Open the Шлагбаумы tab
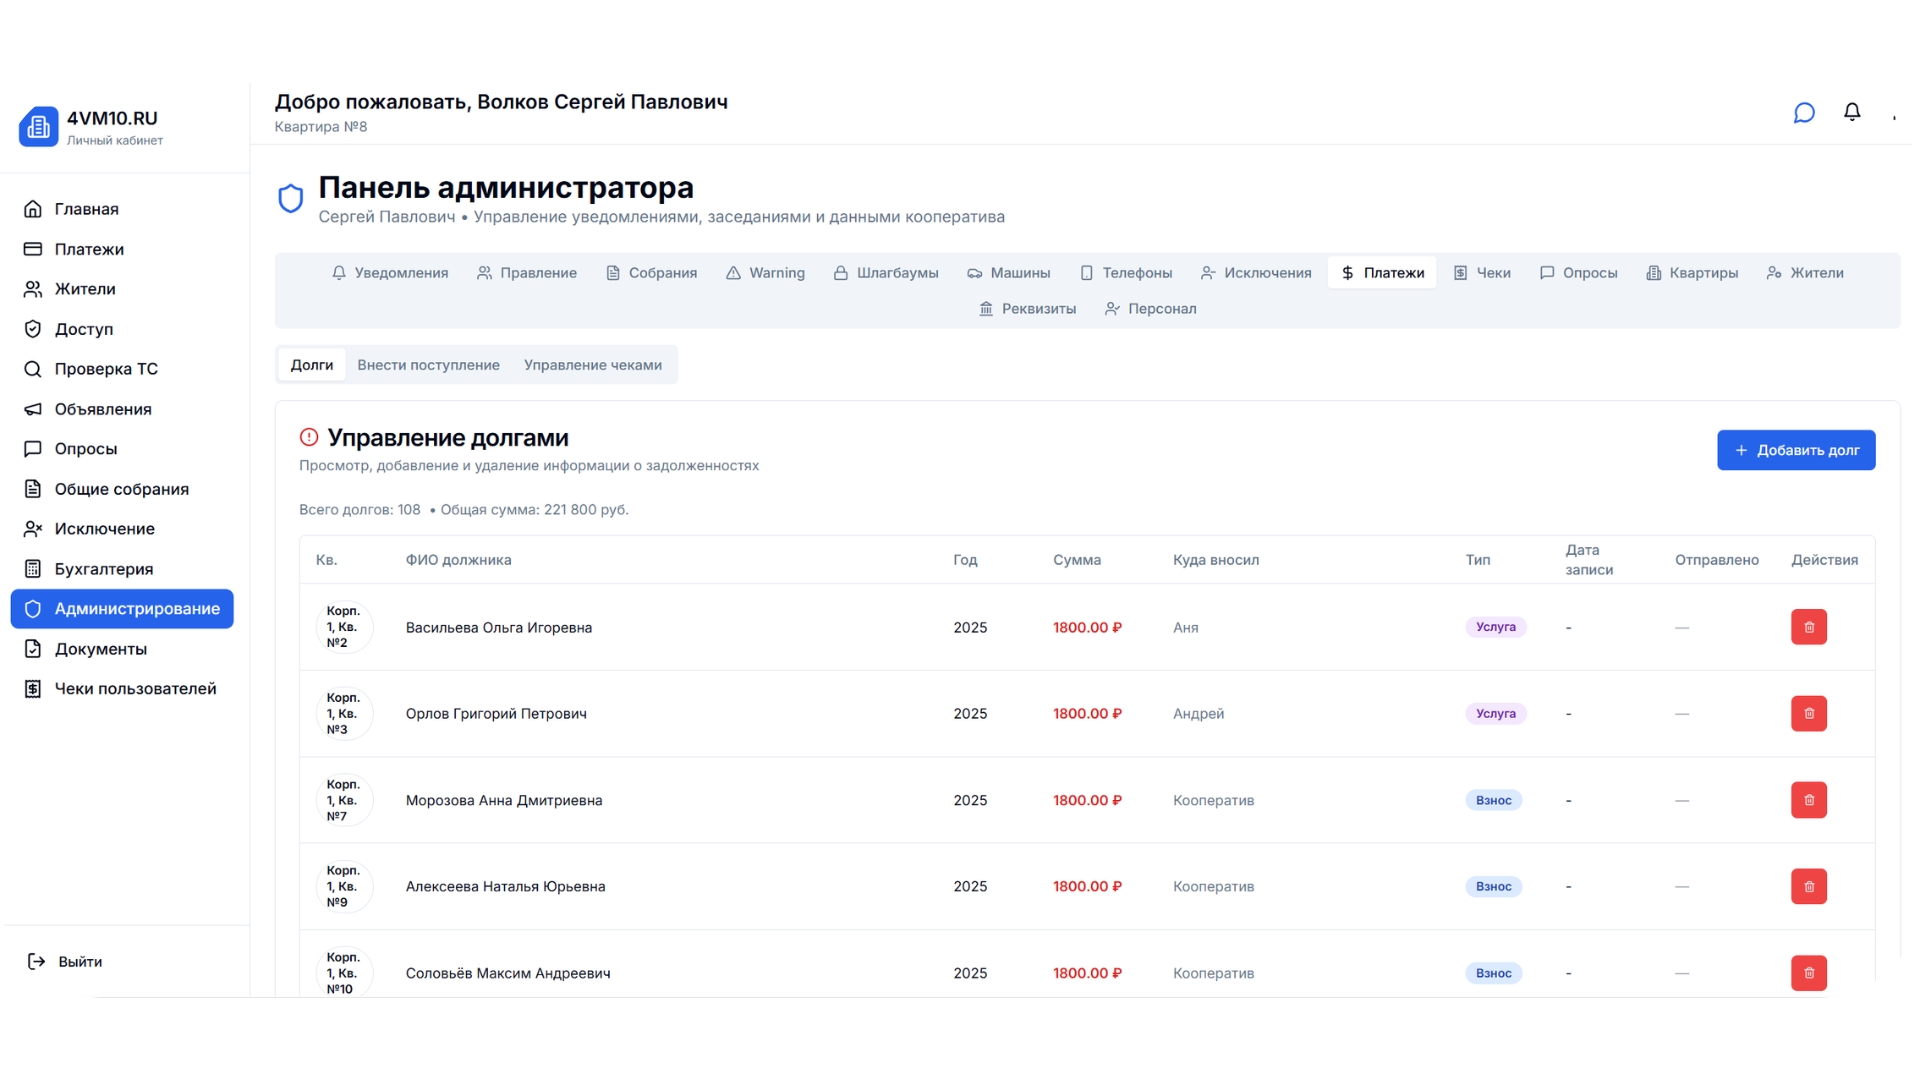The width and height of the screenshot is (1920, 1080). (x=886, y=272)
